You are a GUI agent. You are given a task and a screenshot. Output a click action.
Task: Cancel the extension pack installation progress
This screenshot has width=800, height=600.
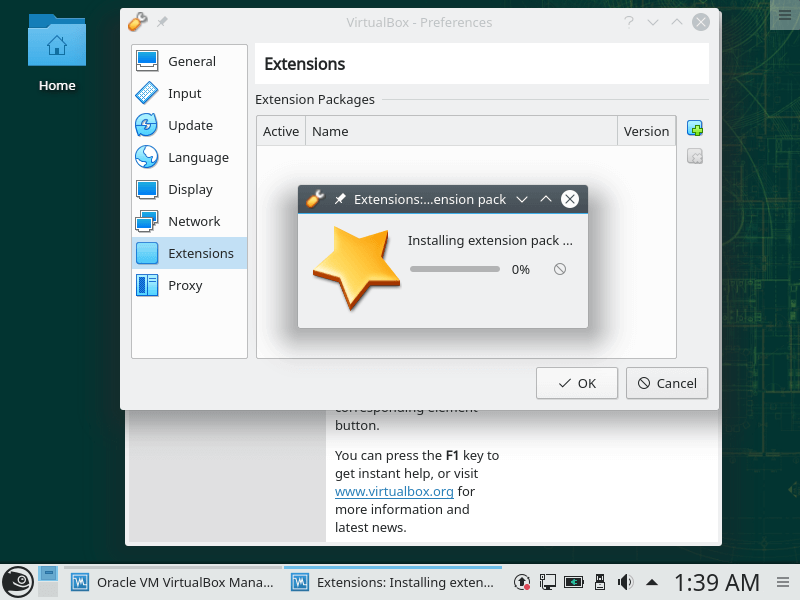(x=560, y=269)
